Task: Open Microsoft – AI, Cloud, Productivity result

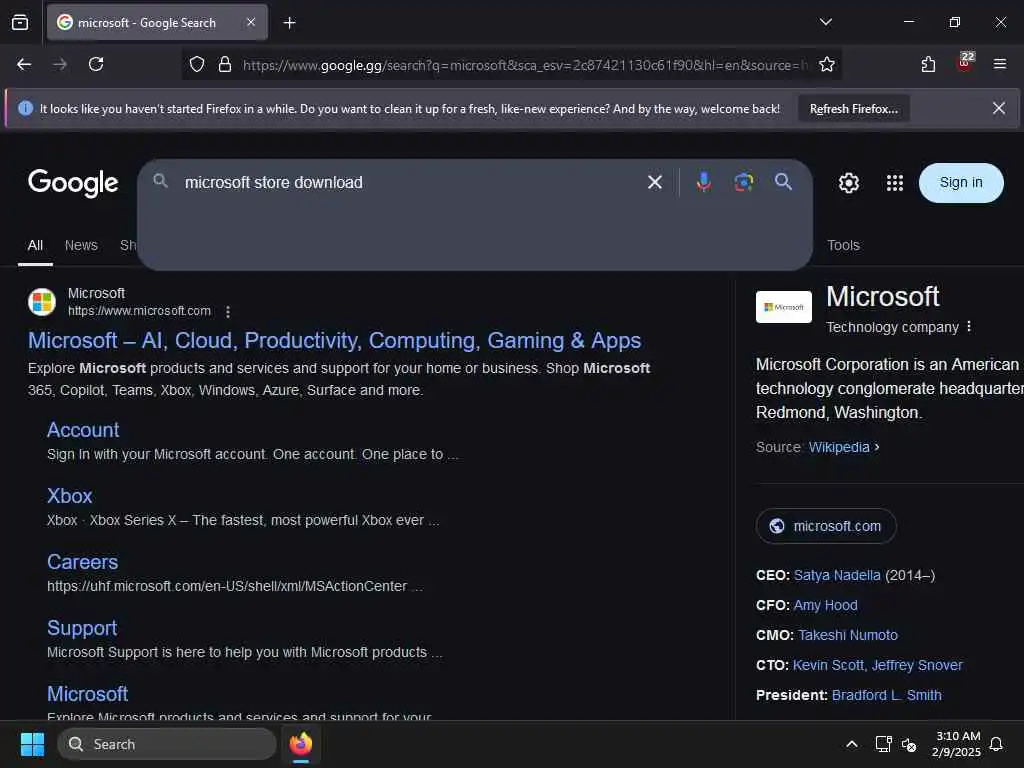Action: [x=334, y=340]
